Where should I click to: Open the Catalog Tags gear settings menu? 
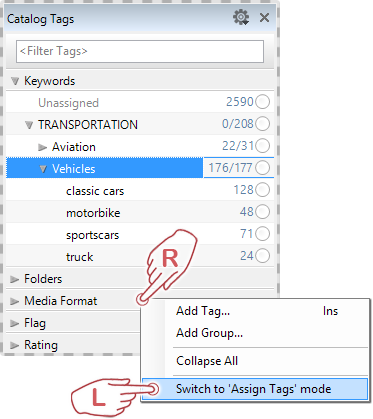point(241,17)
